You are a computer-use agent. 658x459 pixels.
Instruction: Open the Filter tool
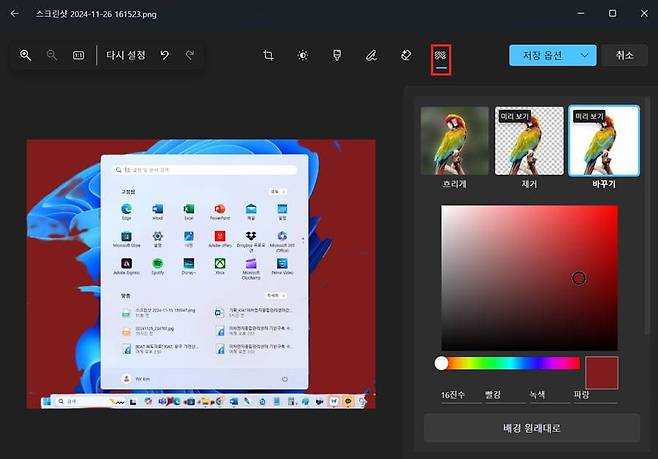click(337, 56)
